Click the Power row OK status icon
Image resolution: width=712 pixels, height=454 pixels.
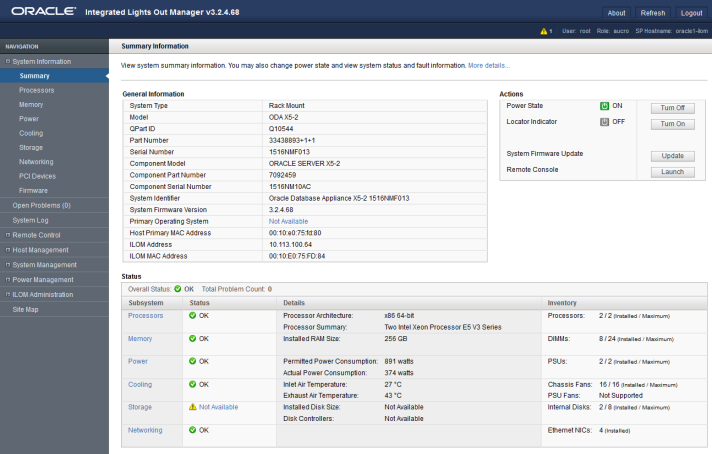pyautogui.click(x=193, y=361)
